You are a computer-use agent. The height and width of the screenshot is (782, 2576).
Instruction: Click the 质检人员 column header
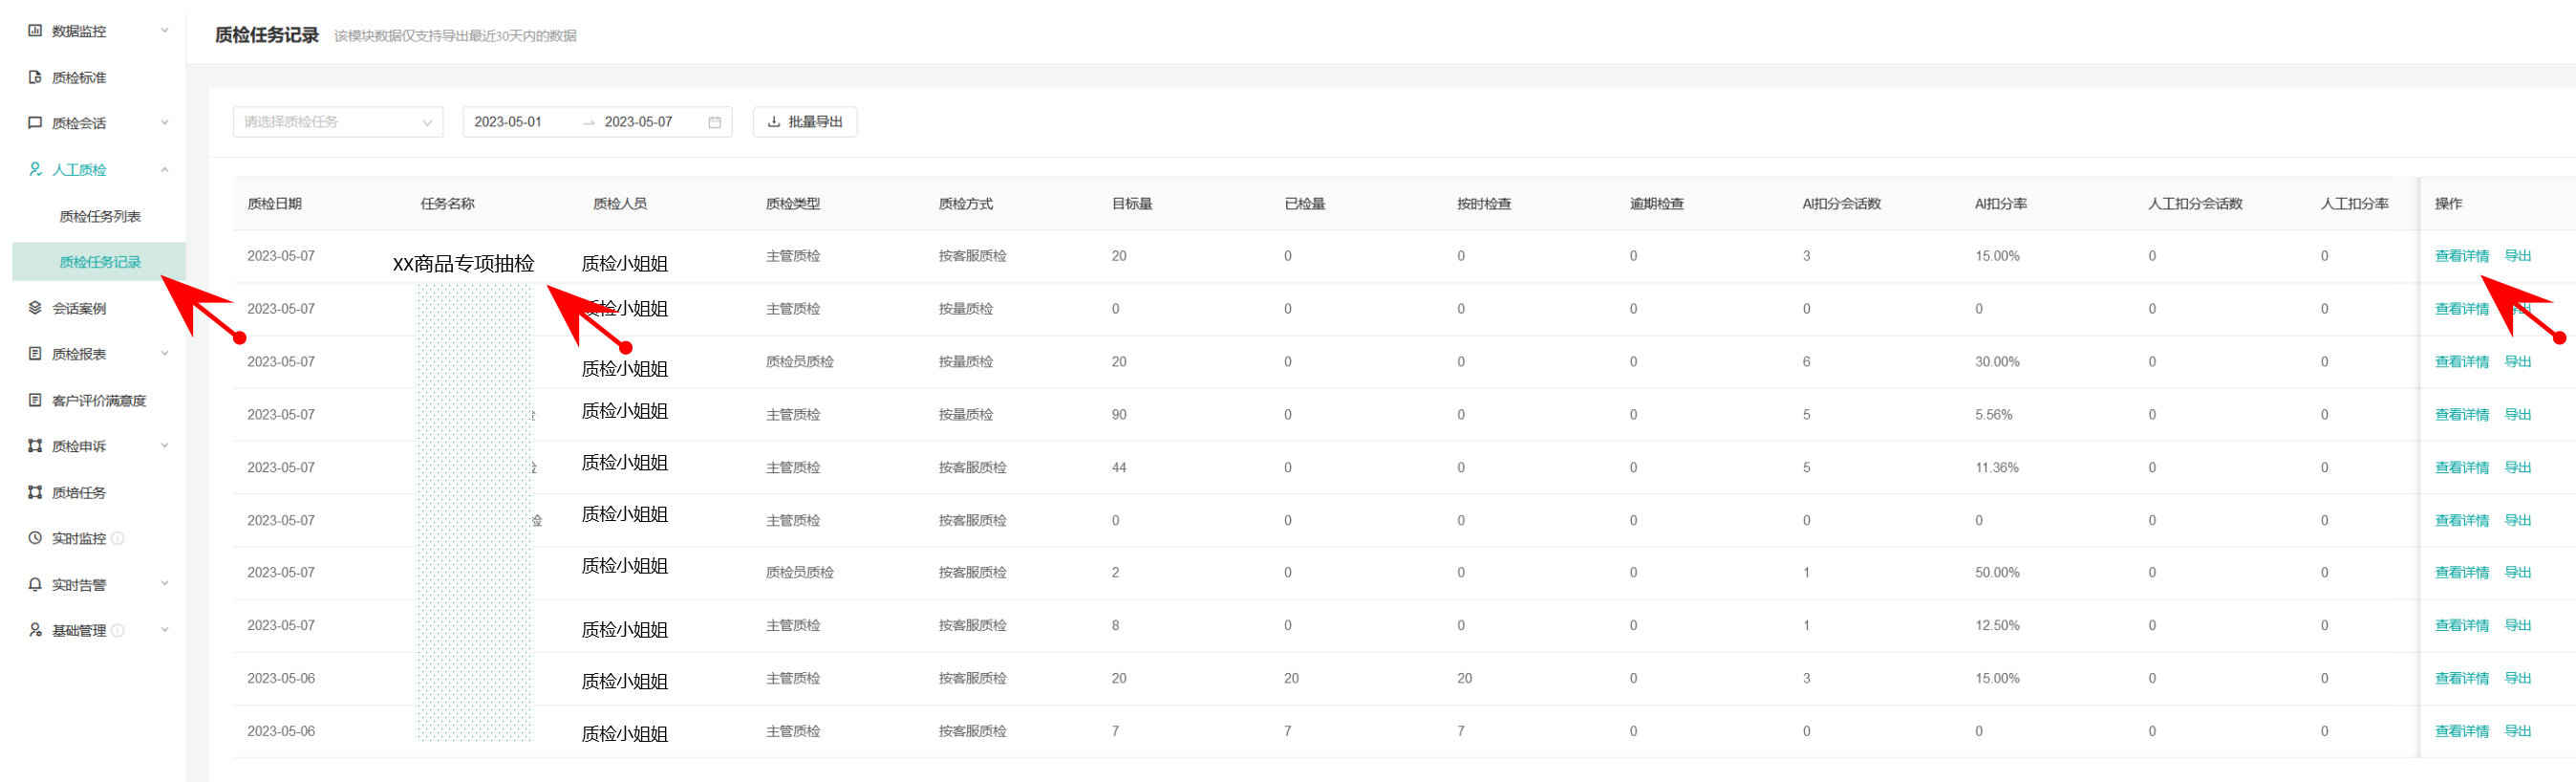[x=620, y=204]
